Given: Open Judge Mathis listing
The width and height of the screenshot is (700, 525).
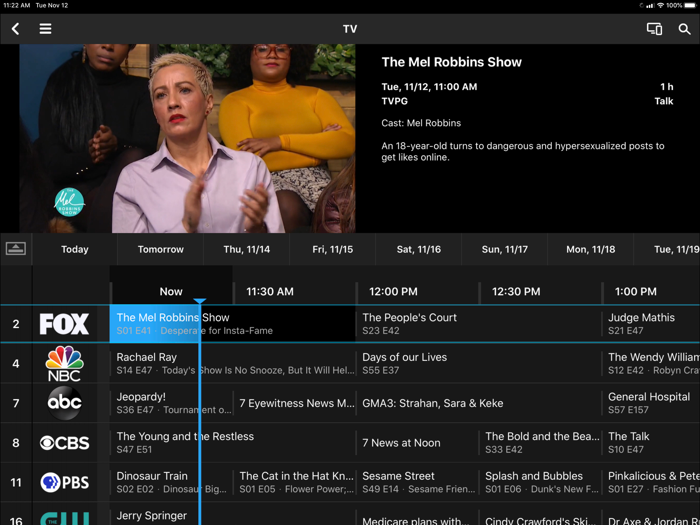Looking at the screenshot, I should (651, 324).
